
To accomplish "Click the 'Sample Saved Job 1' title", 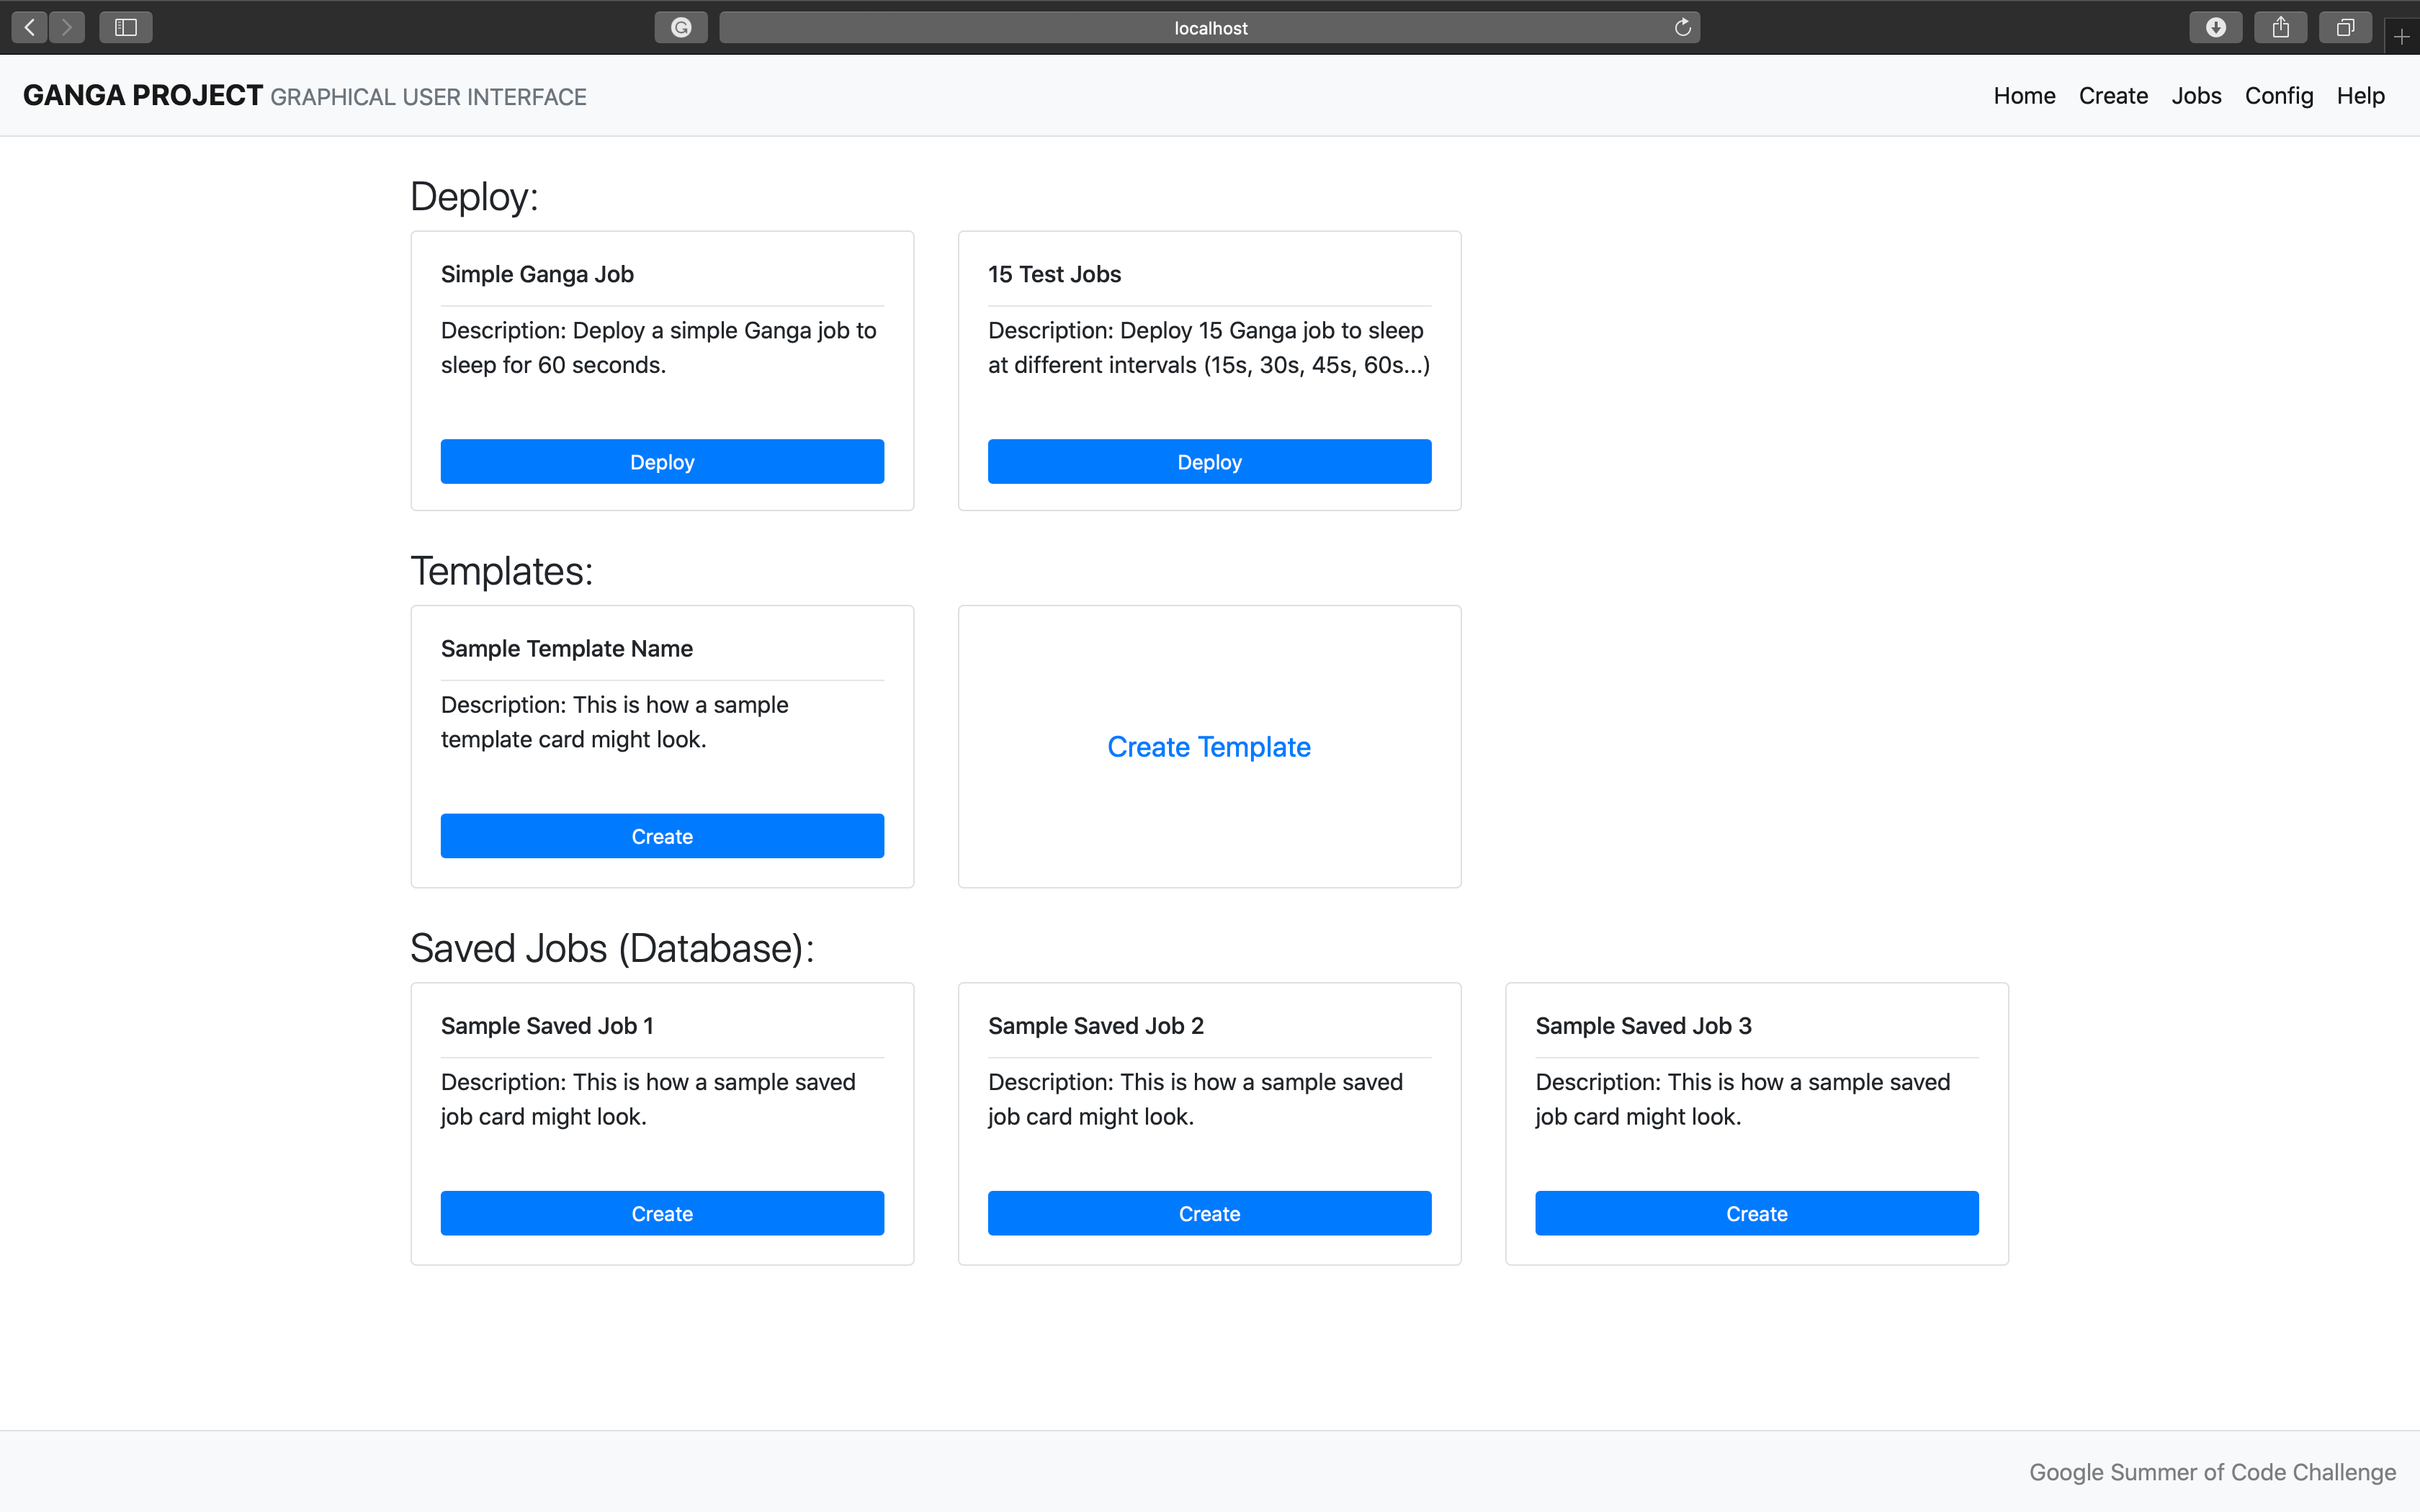I will (x=547, y=1026).
